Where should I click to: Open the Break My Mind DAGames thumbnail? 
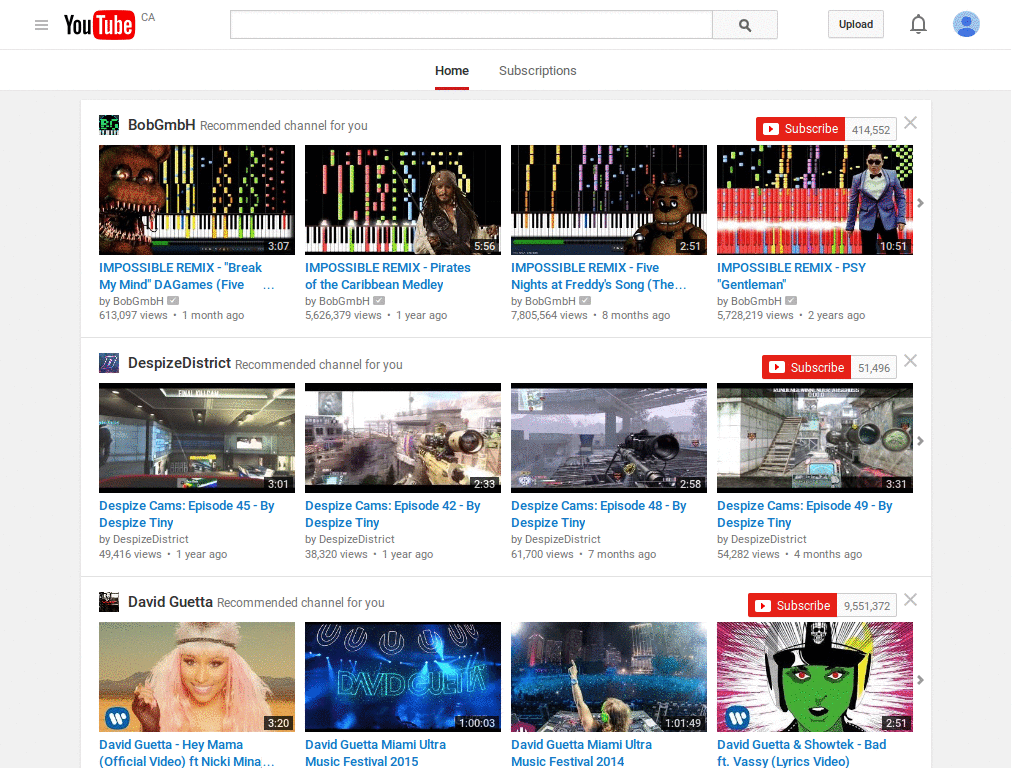[x=197, y=200]
